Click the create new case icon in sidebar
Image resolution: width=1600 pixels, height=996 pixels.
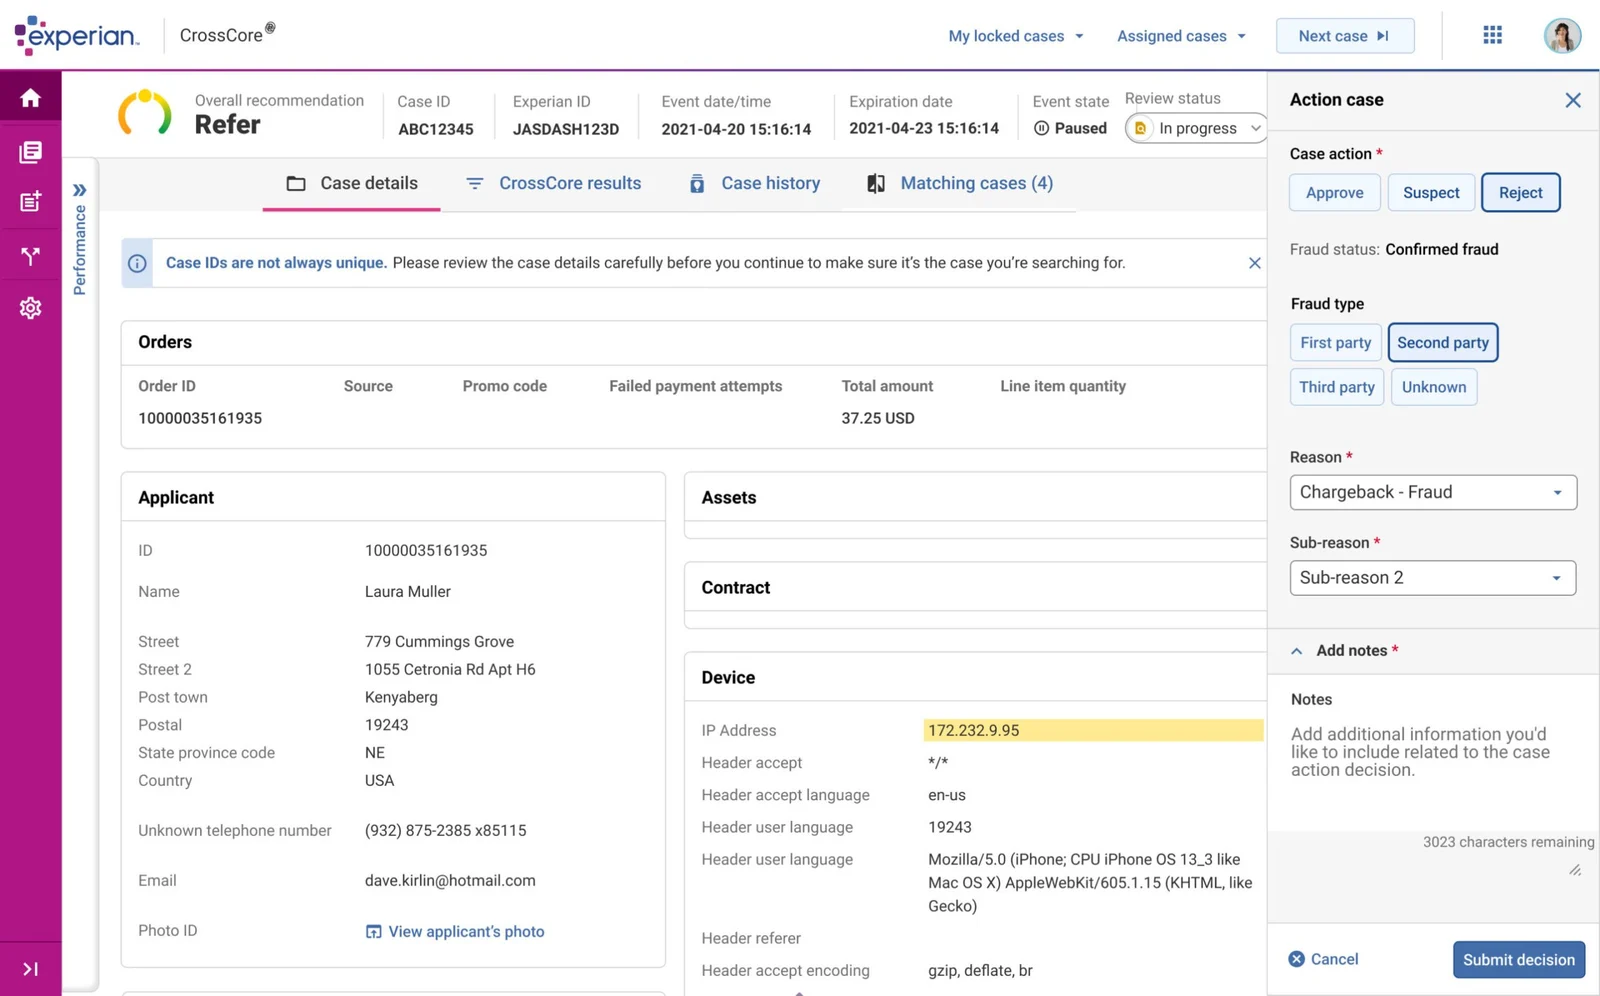(30, 201)
